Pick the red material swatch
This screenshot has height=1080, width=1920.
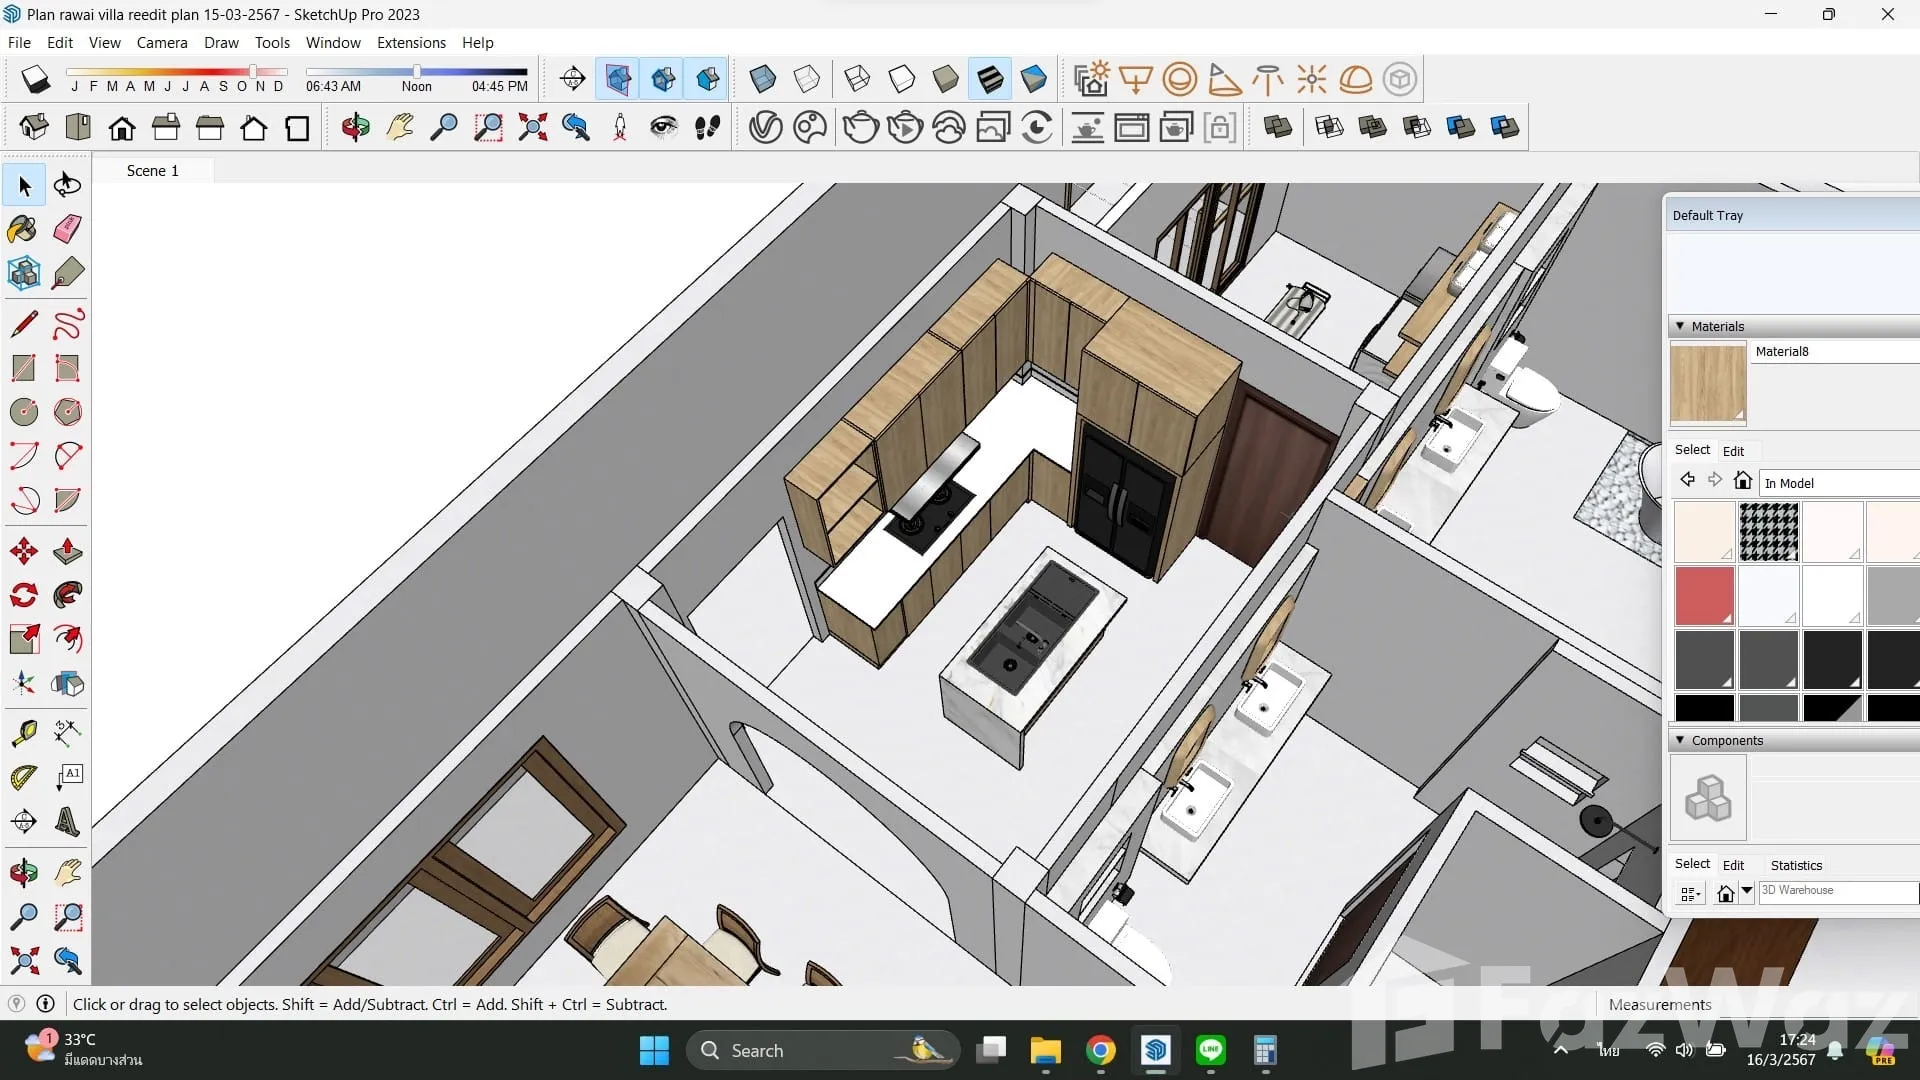(x=1704, y=595)
